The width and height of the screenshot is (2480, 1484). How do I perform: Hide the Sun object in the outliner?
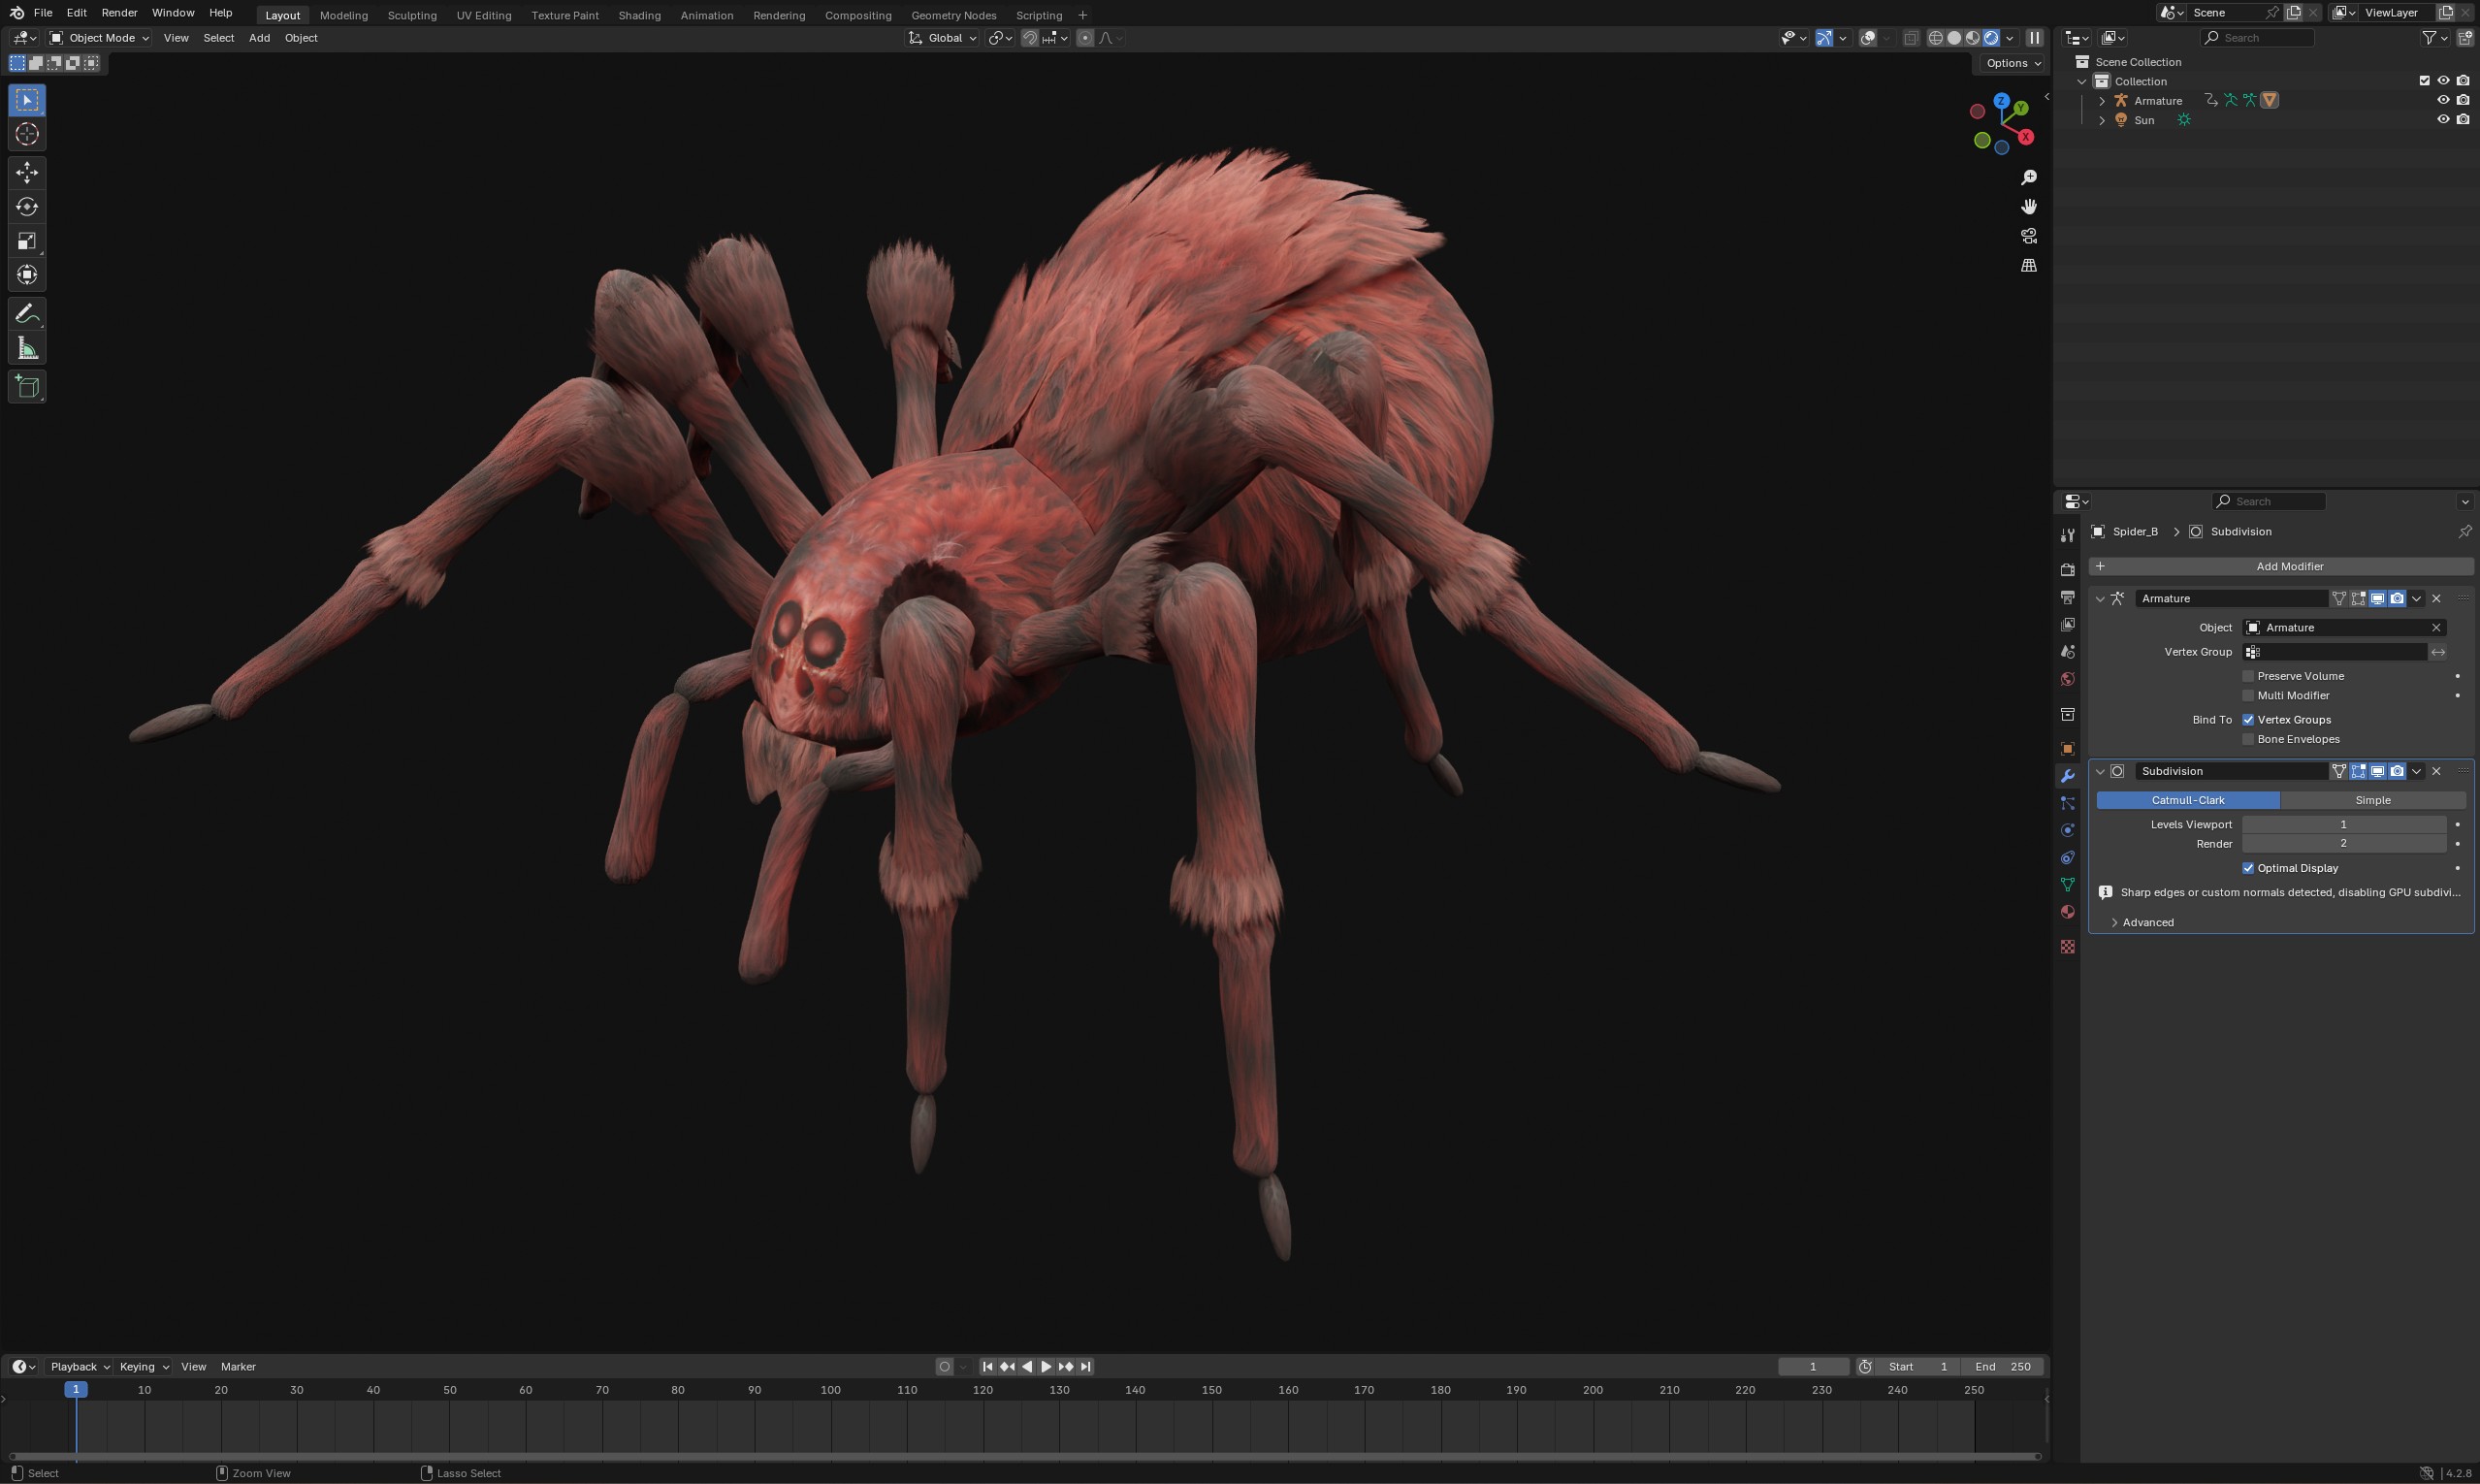2444,119
